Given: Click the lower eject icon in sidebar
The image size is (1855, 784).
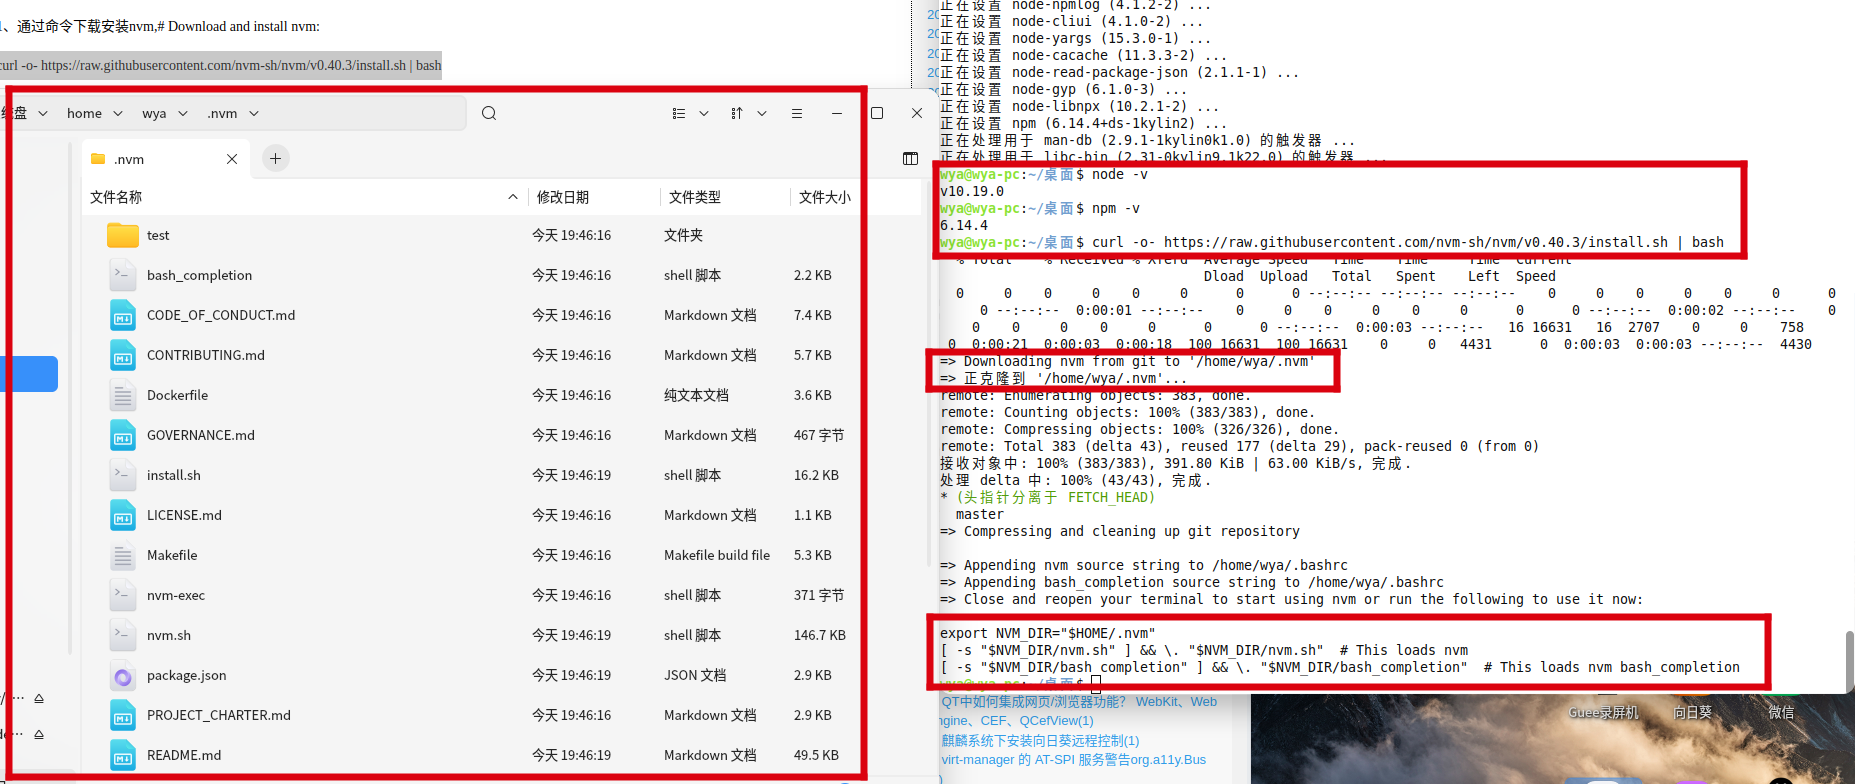Looking at the screenshot, I should [x=39, y=734].
